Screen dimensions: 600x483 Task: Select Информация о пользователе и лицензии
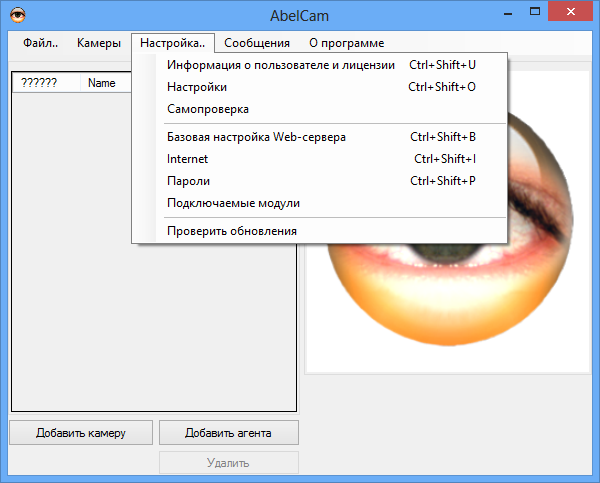click(320, 65)
